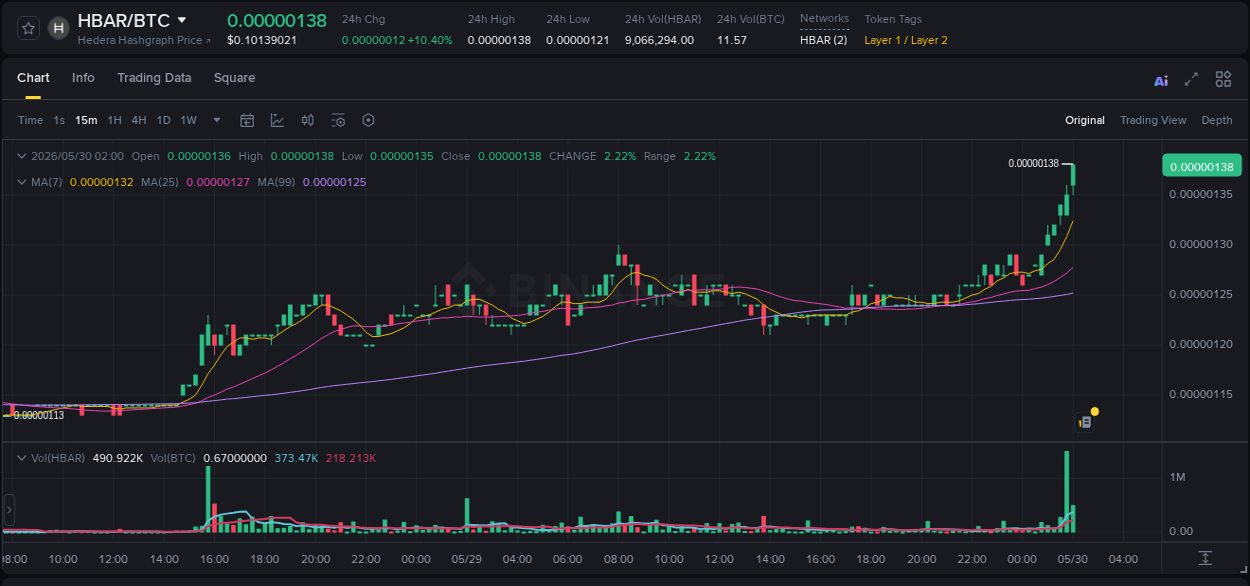
Task: Click the reset chart scale icon
Action: 1206,558
